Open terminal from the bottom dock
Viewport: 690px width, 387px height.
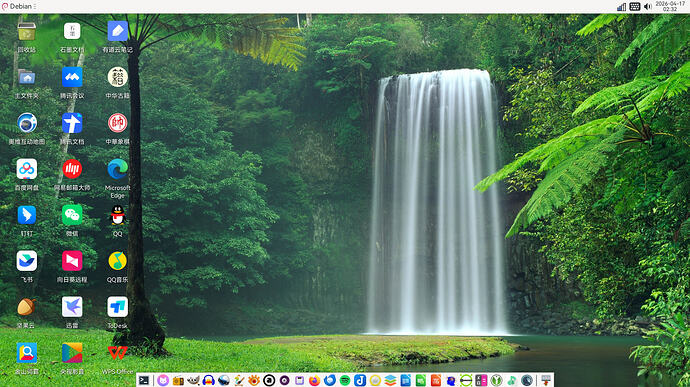143,380
